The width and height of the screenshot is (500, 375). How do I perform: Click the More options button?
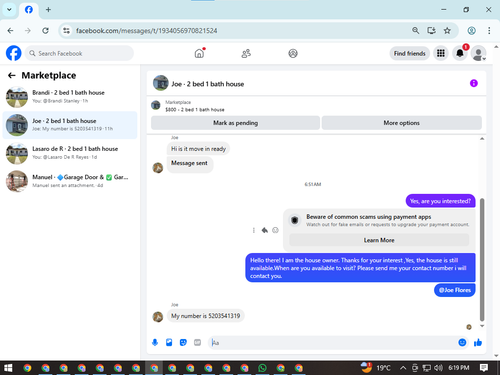401,123
